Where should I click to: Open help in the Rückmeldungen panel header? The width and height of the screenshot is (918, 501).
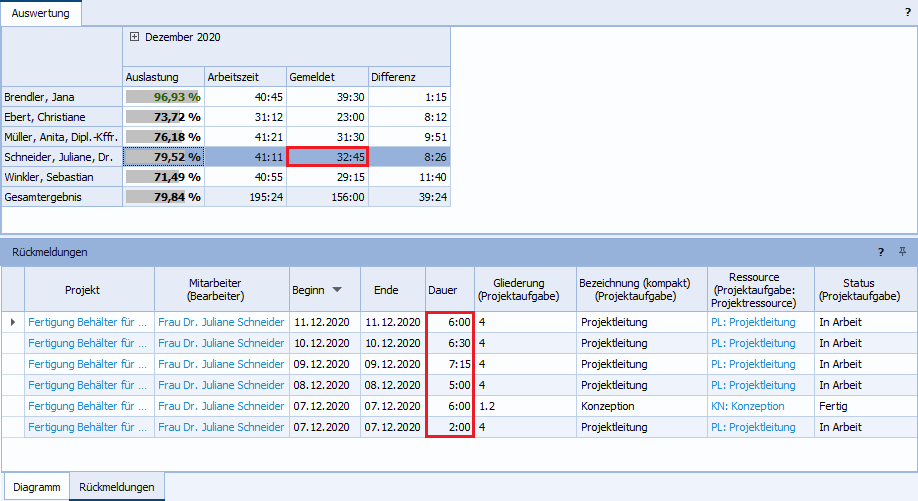click(881, 252)
